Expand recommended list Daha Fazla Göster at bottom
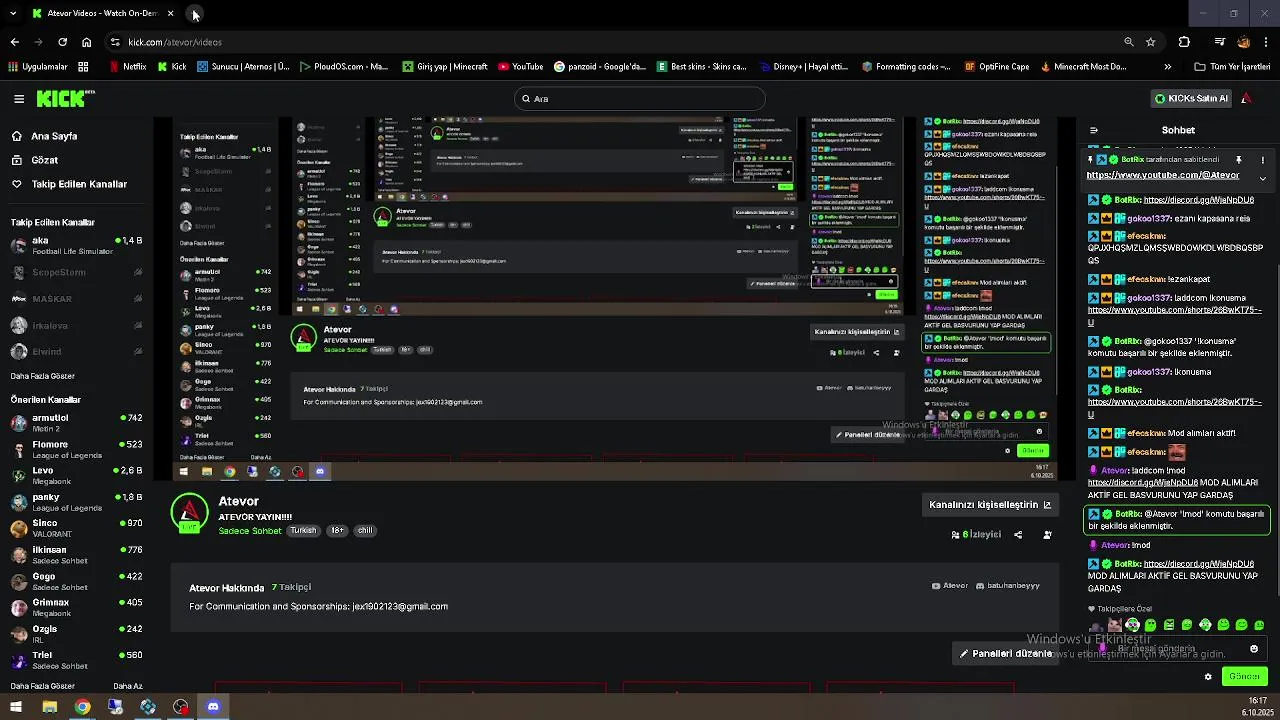Screen dimensions: 1280x720 click(42, 686)
